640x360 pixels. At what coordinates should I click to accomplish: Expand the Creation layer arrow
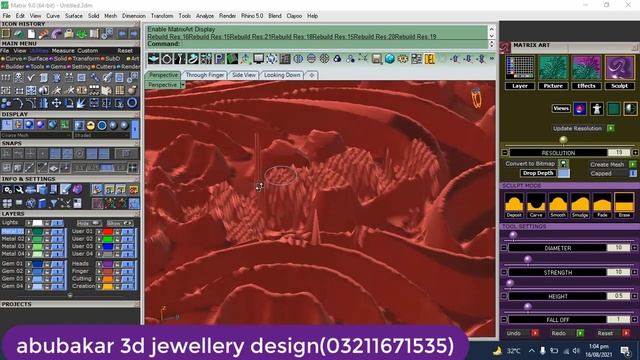[99, 287]
